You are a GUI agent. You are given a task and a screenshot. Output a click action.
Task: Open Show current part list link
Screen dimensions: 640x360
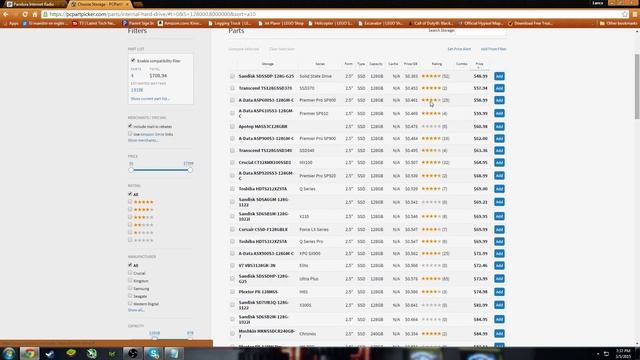(150, 99)
